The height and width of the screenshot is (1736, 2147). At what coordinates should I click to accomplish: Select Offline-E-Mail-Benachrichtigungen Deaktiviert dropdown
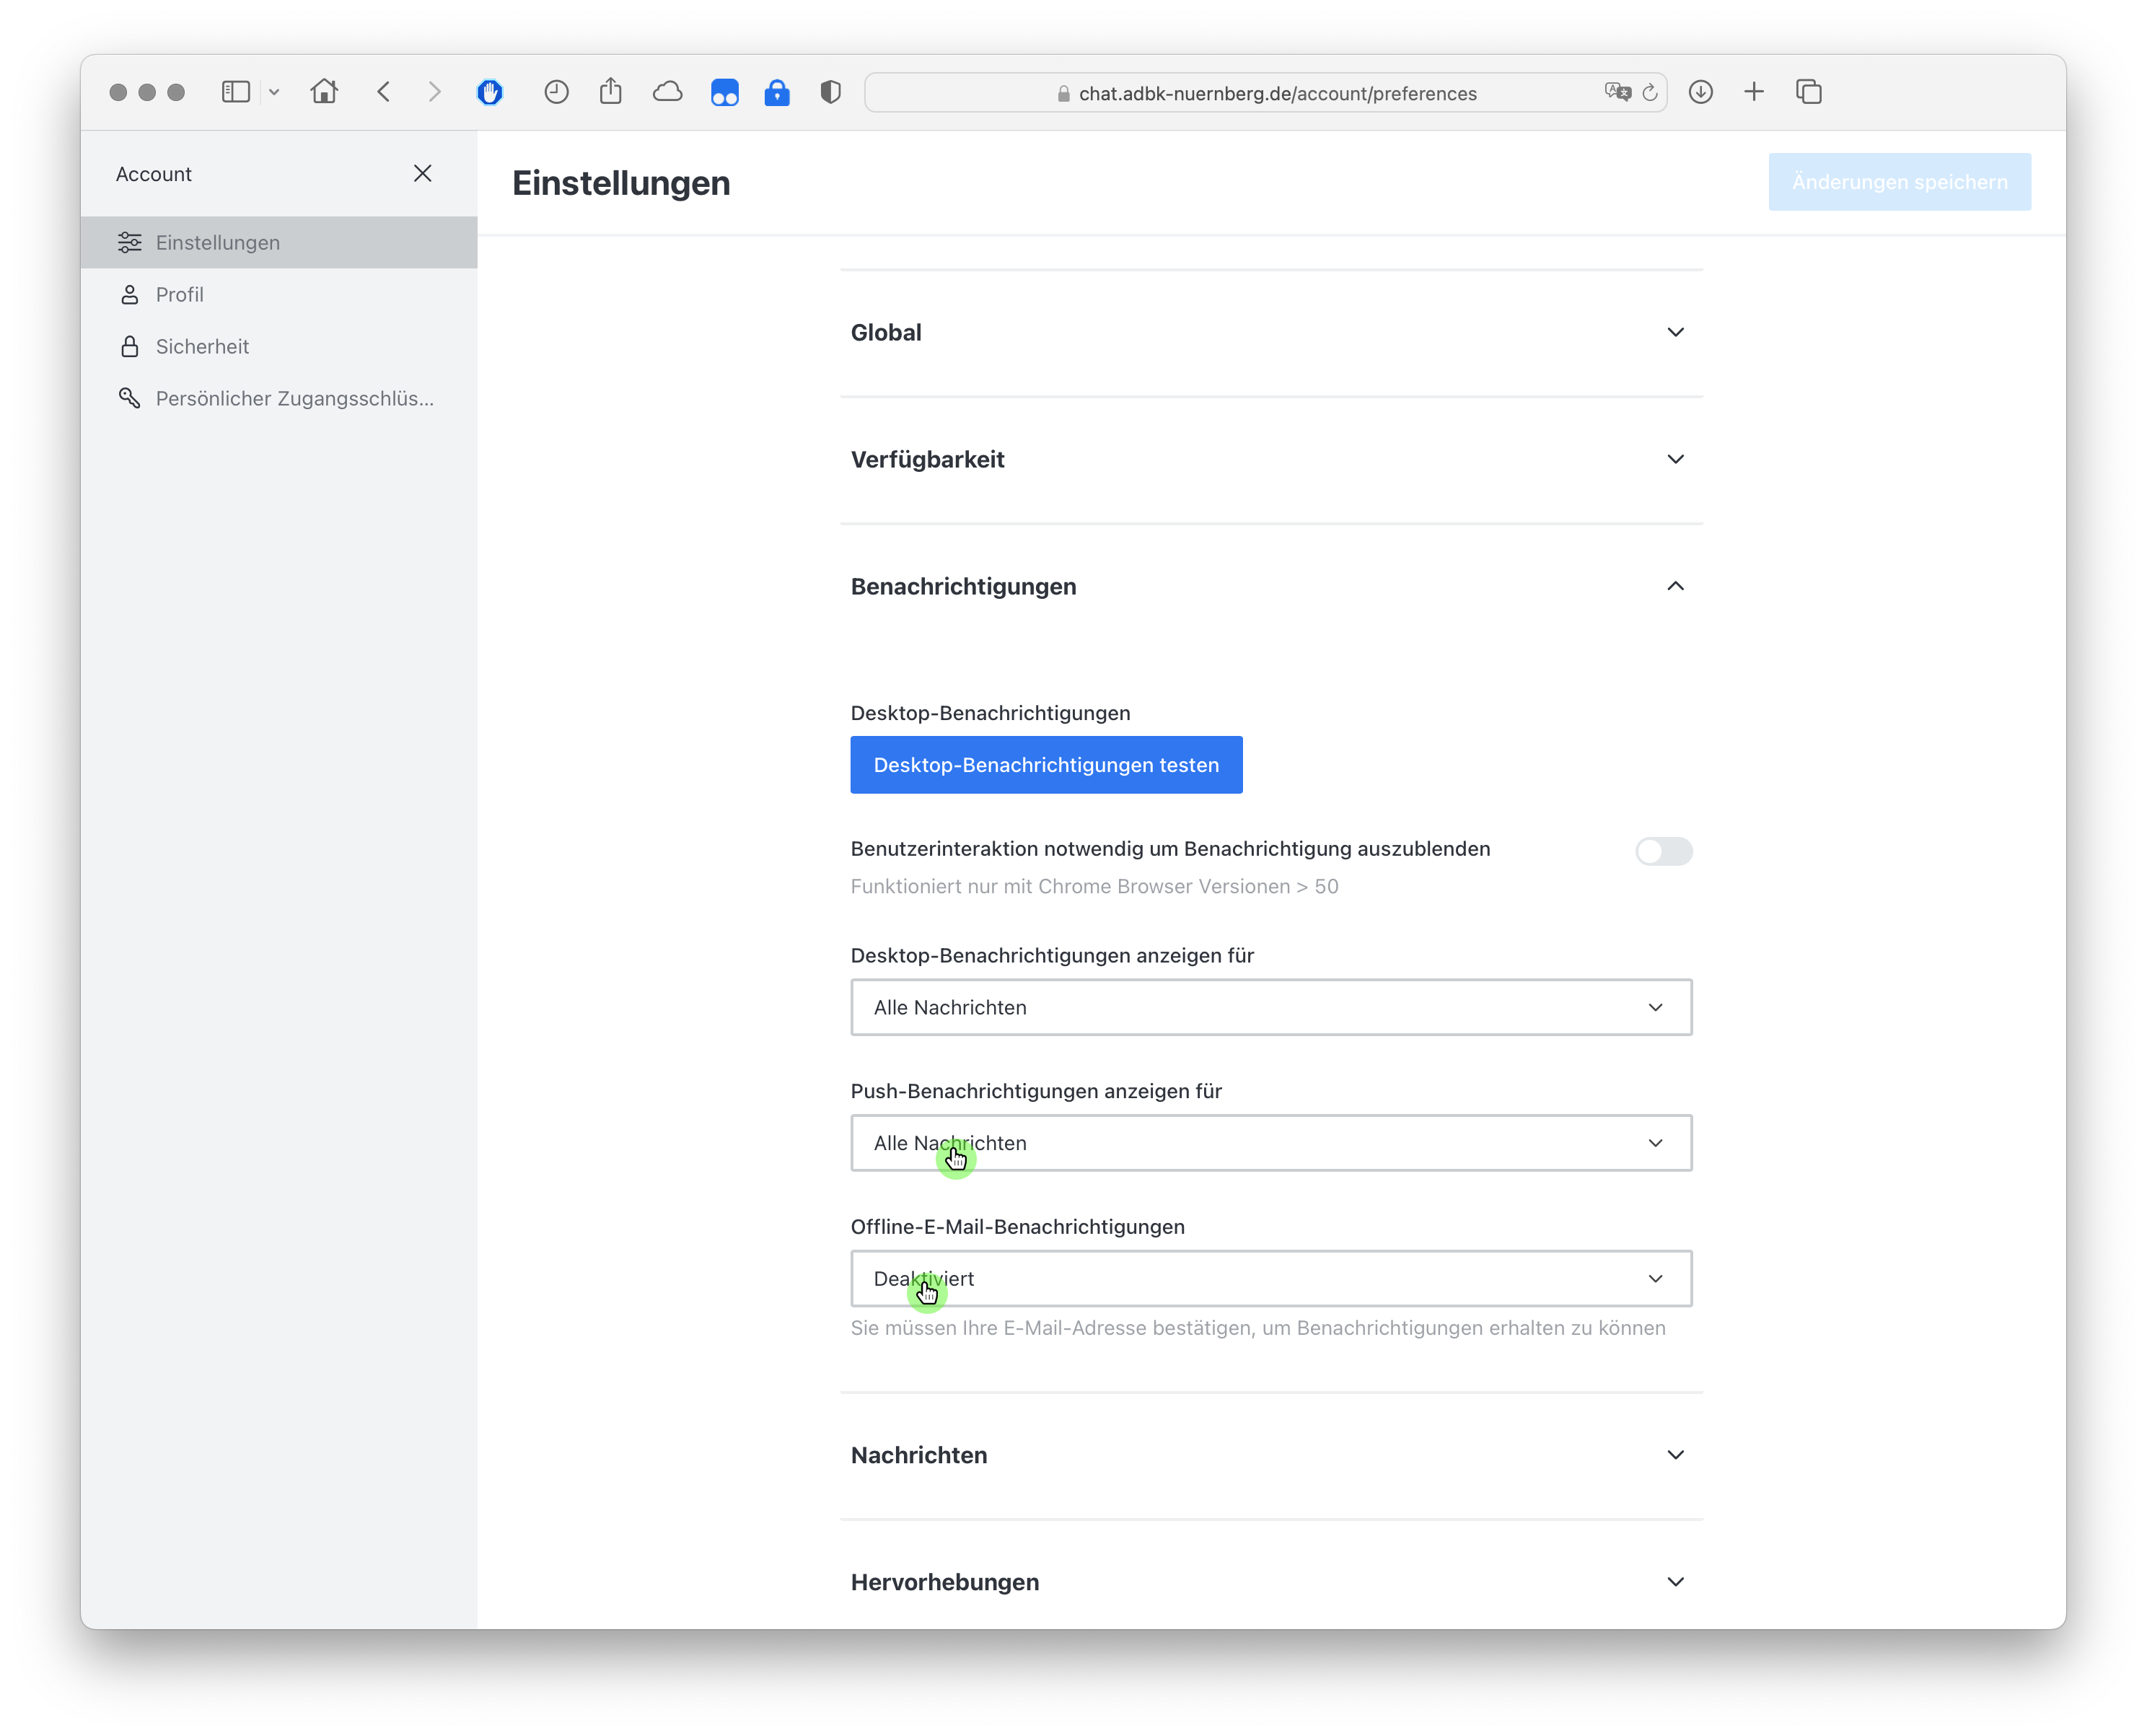(x=1268, y=1277)
